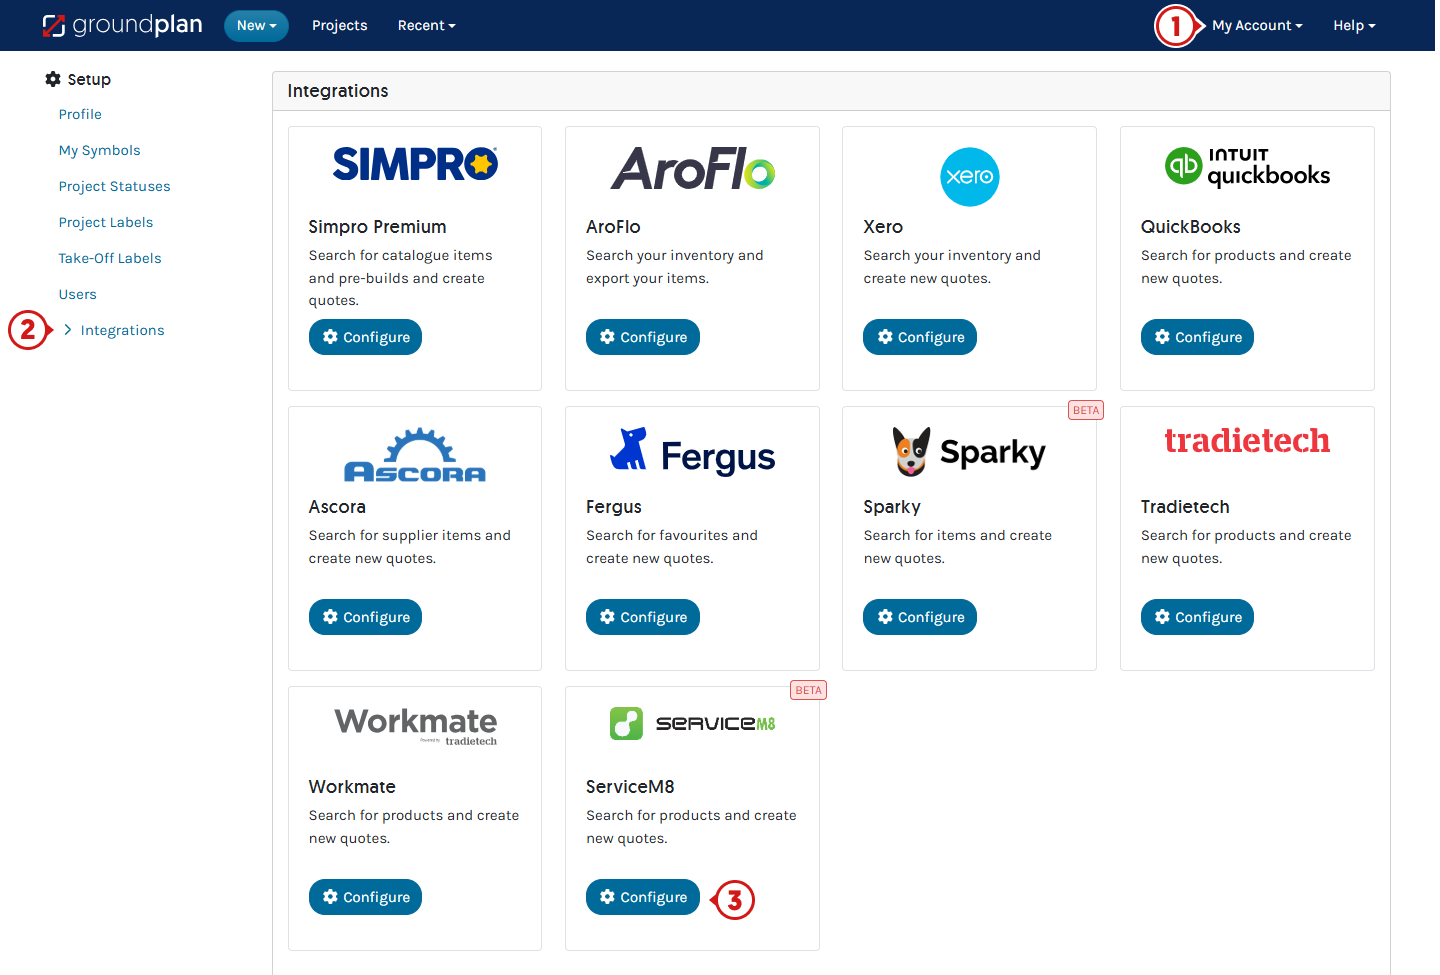This screenshot has width=1440, height=975.
Task: Click the Ascora card title
Action: (x=337, y=507)
